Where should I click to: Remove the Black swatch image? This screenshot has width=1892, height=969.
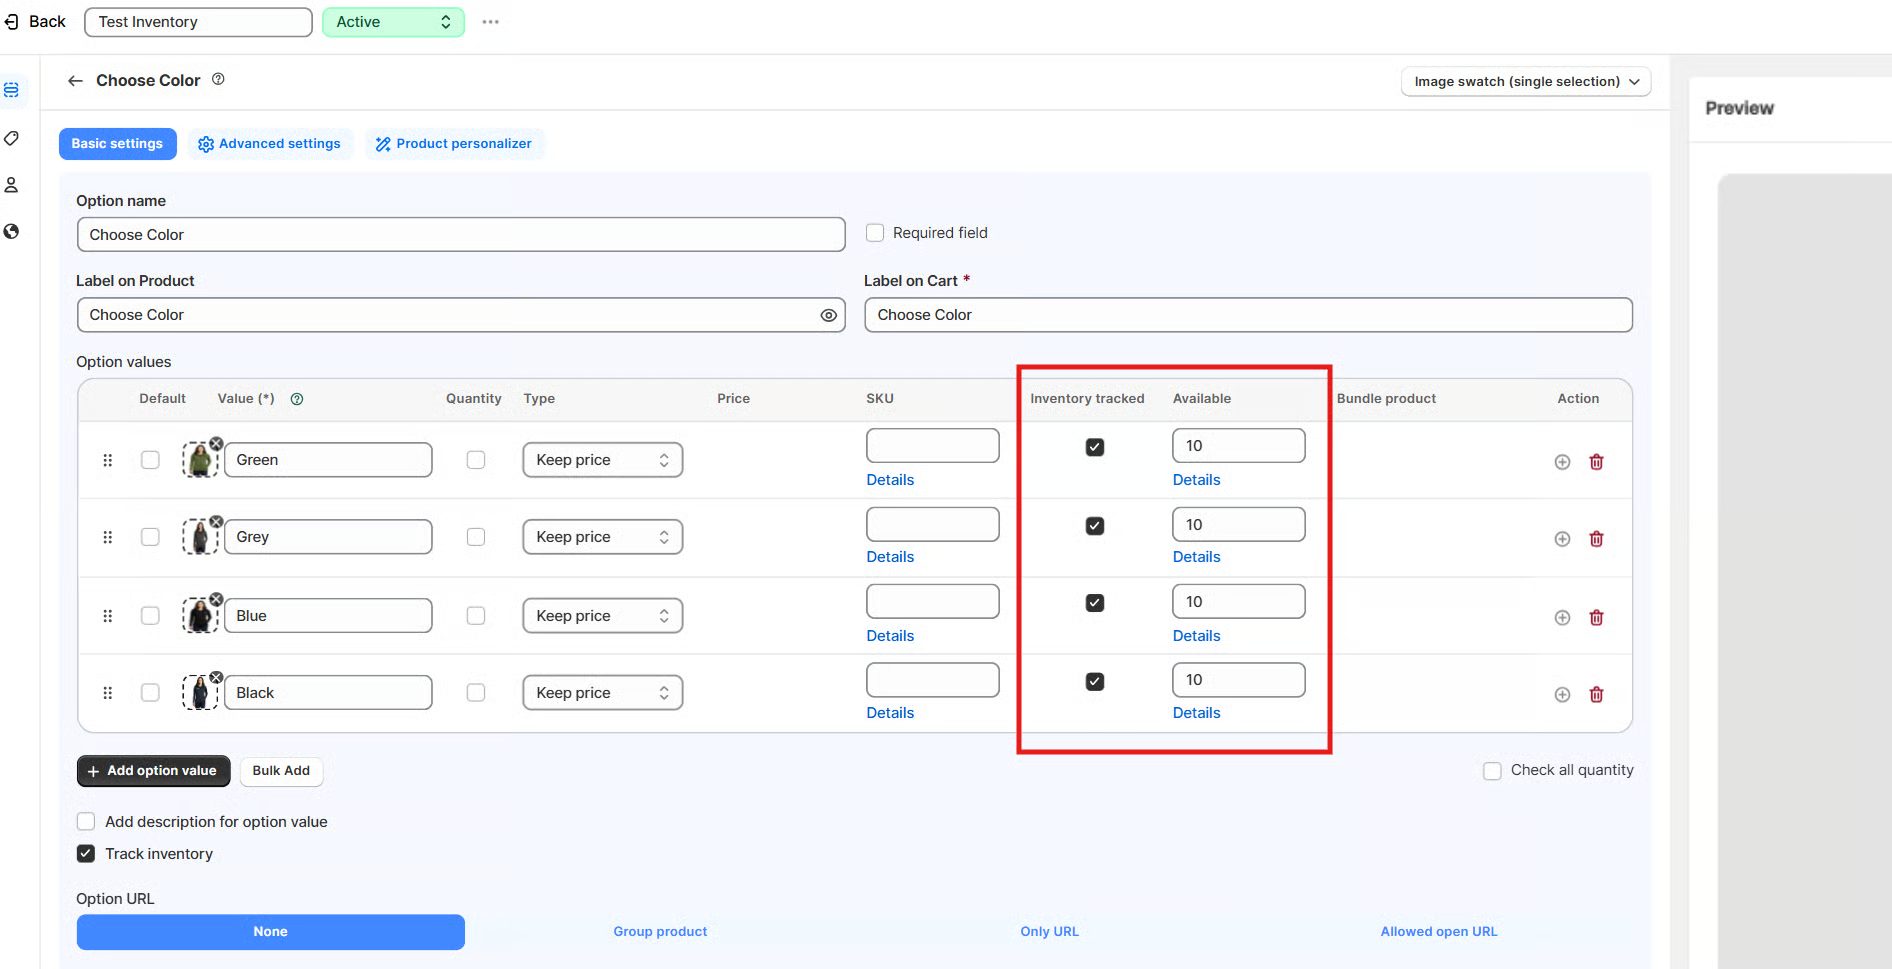(x=216, y=678)
